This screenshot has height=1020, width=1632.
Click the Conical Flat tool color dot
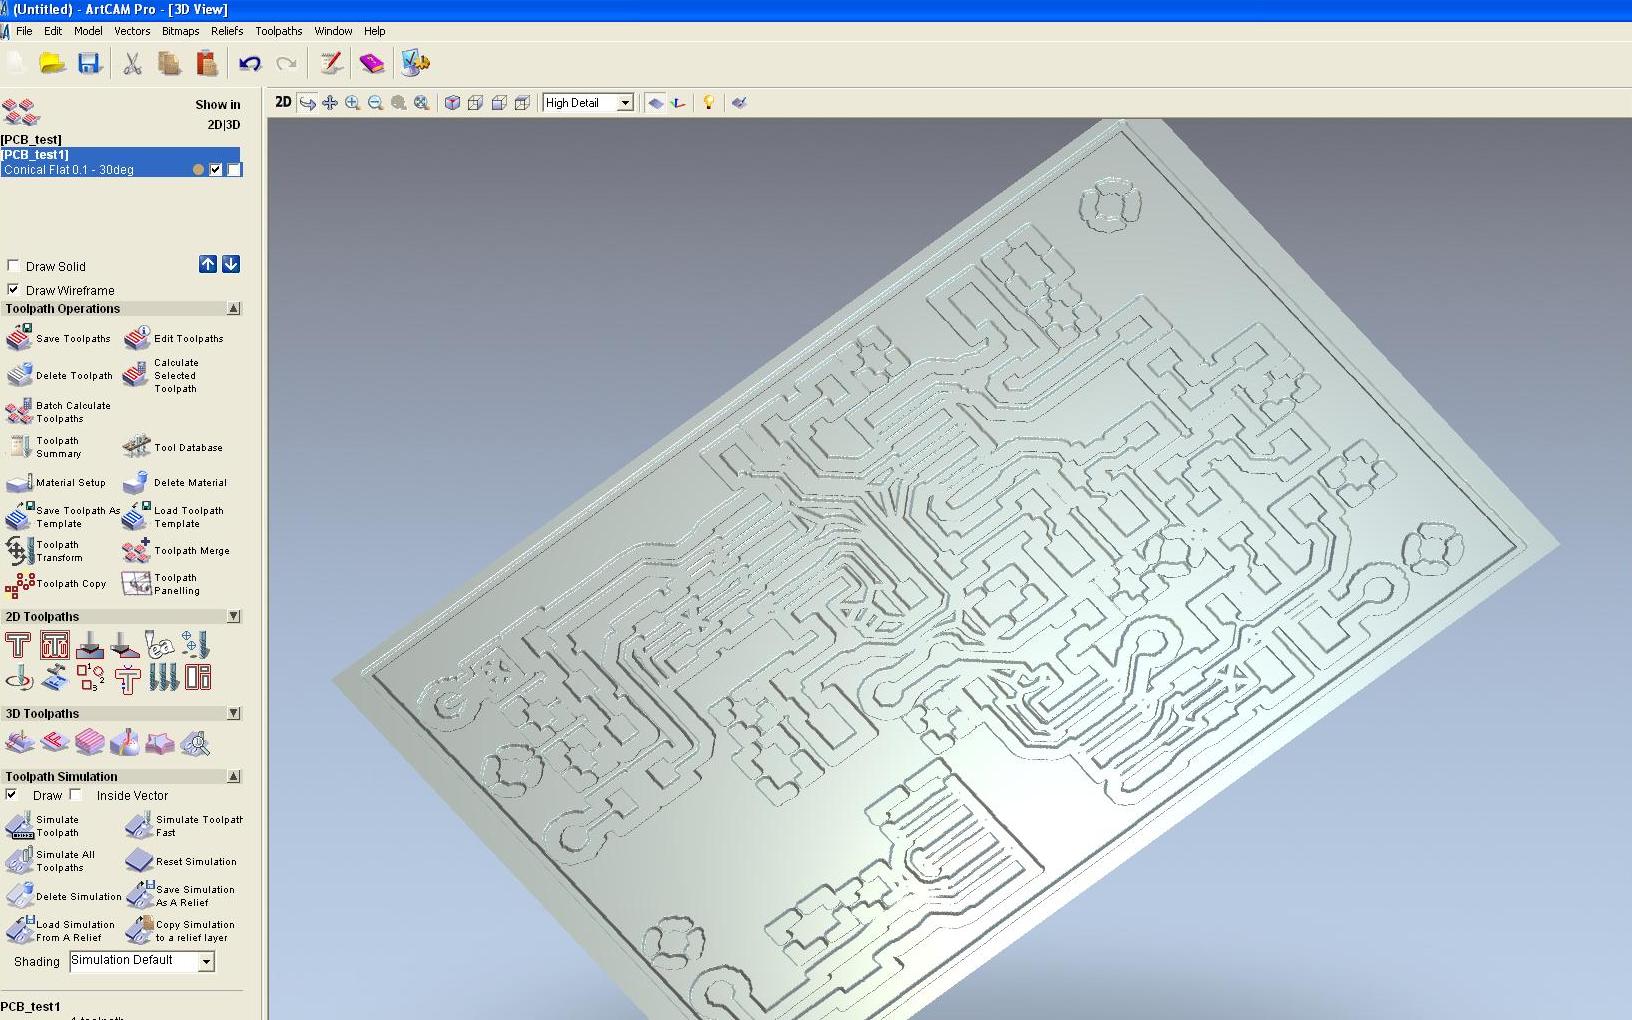[198, 170]
